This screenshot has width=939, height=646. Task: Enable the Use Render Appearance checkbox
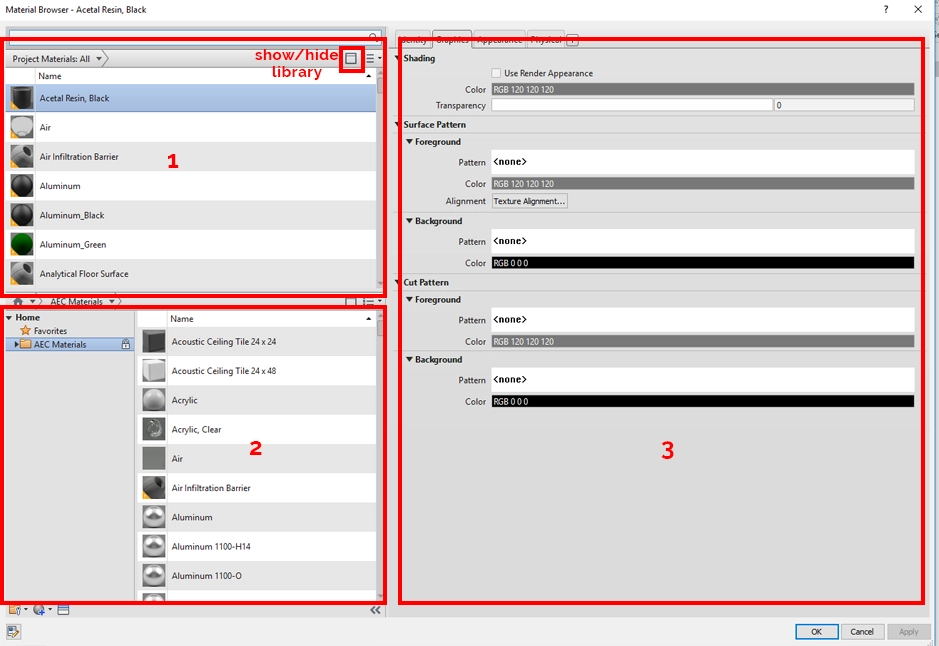(496, 72)
